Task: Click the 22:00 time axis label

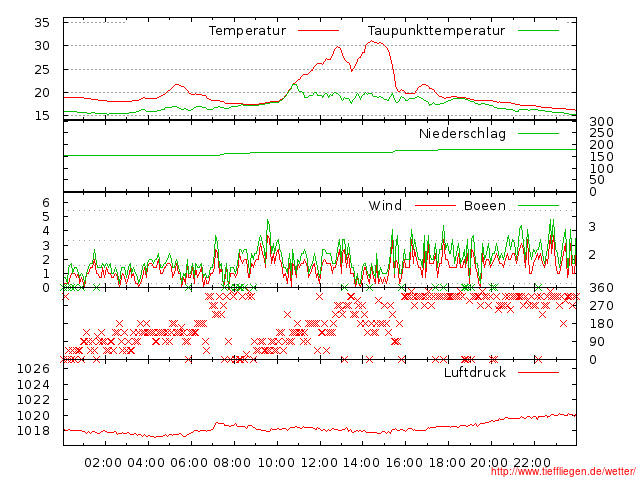Action: click(x=532, y=463)
